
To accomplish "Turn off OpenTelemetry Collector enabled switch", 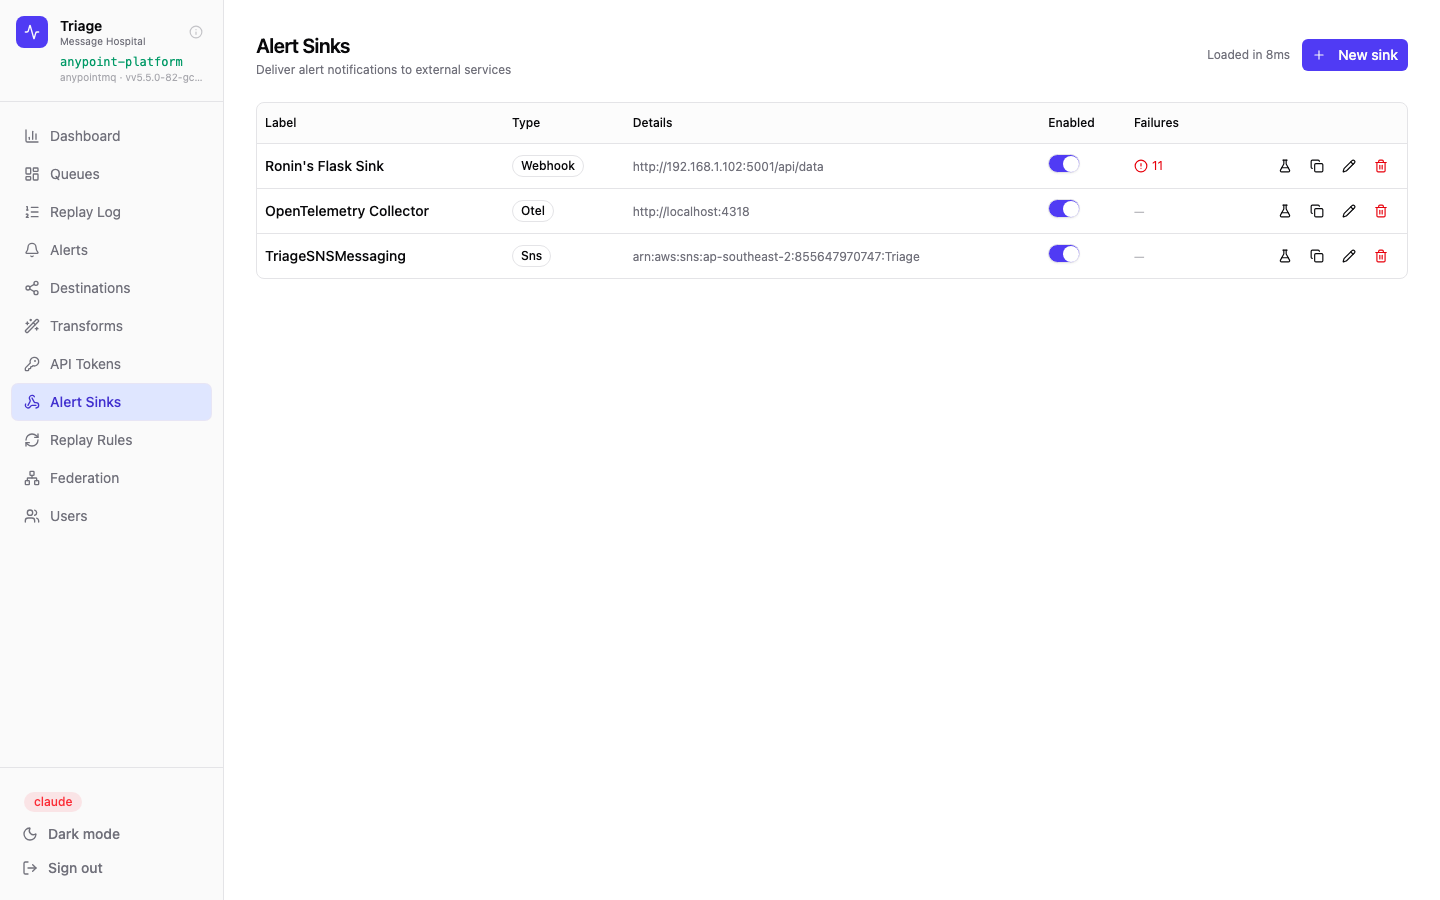I will pos(1064,209).
